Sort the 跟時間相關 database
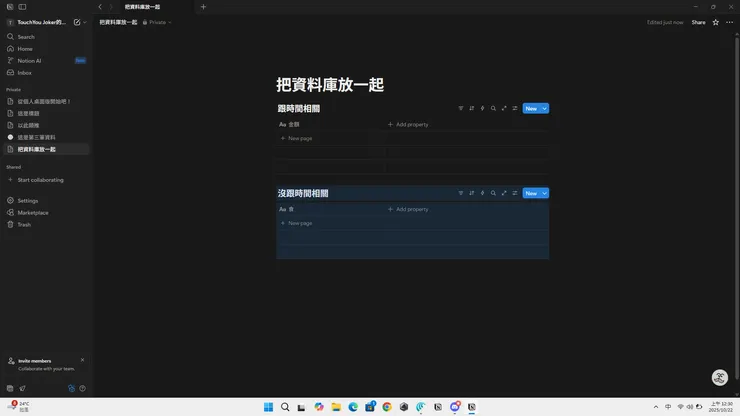Screen dimensions: 740x416 click(471, 108)
